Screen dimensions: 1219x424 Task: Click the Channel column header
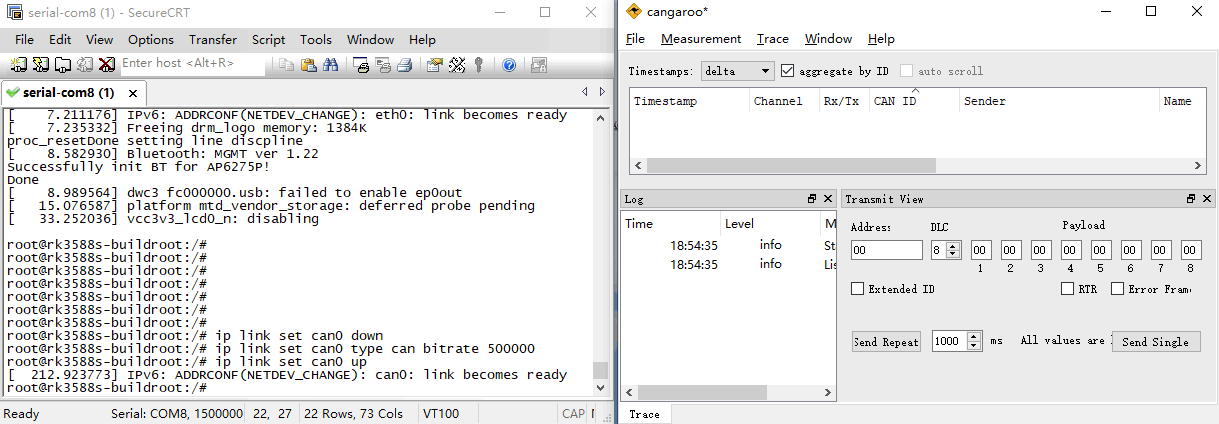click(x=783, y=101)
